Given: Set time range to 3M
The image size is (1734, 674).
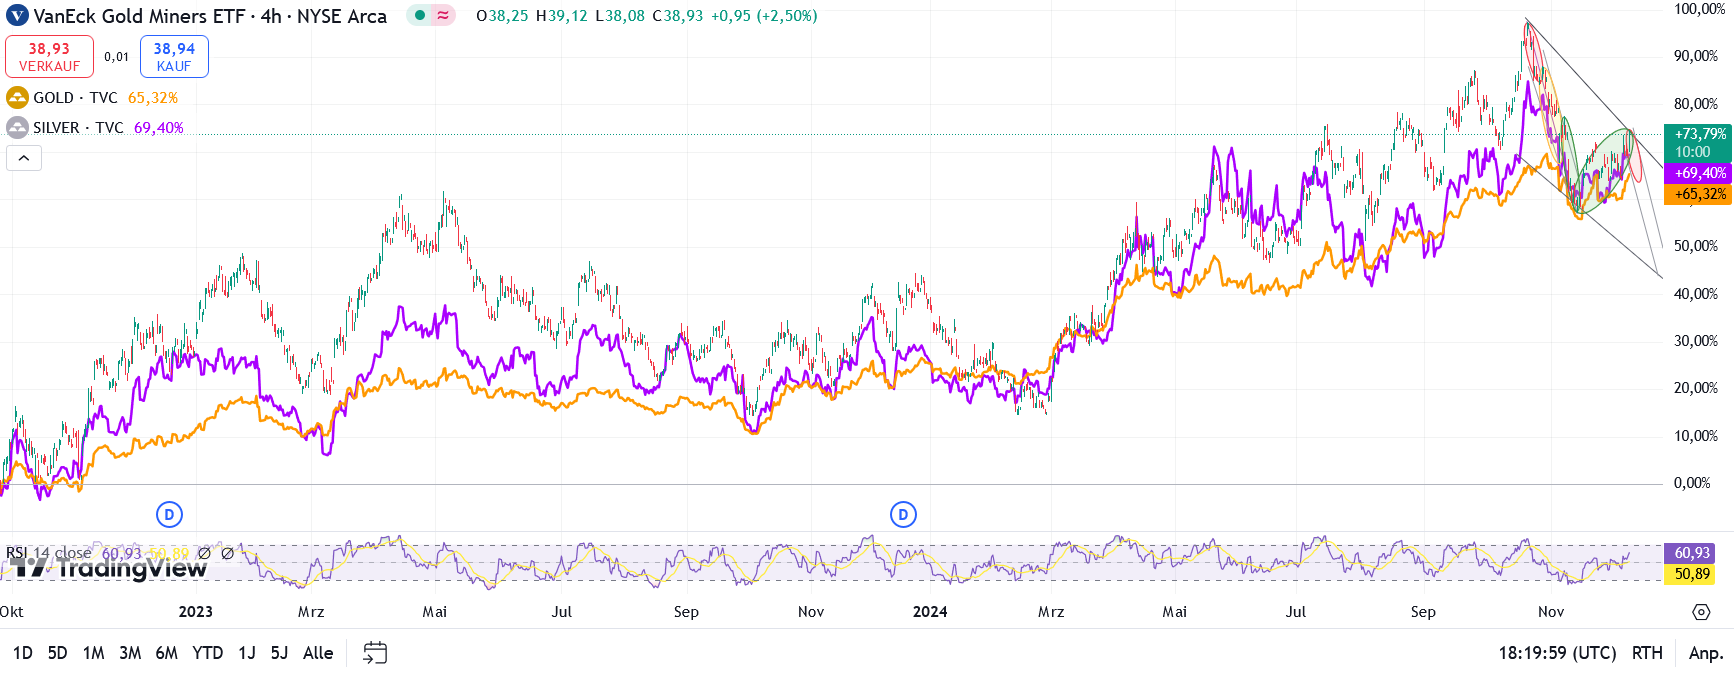Looking at the screenshot, I should [x=130, y=653].
